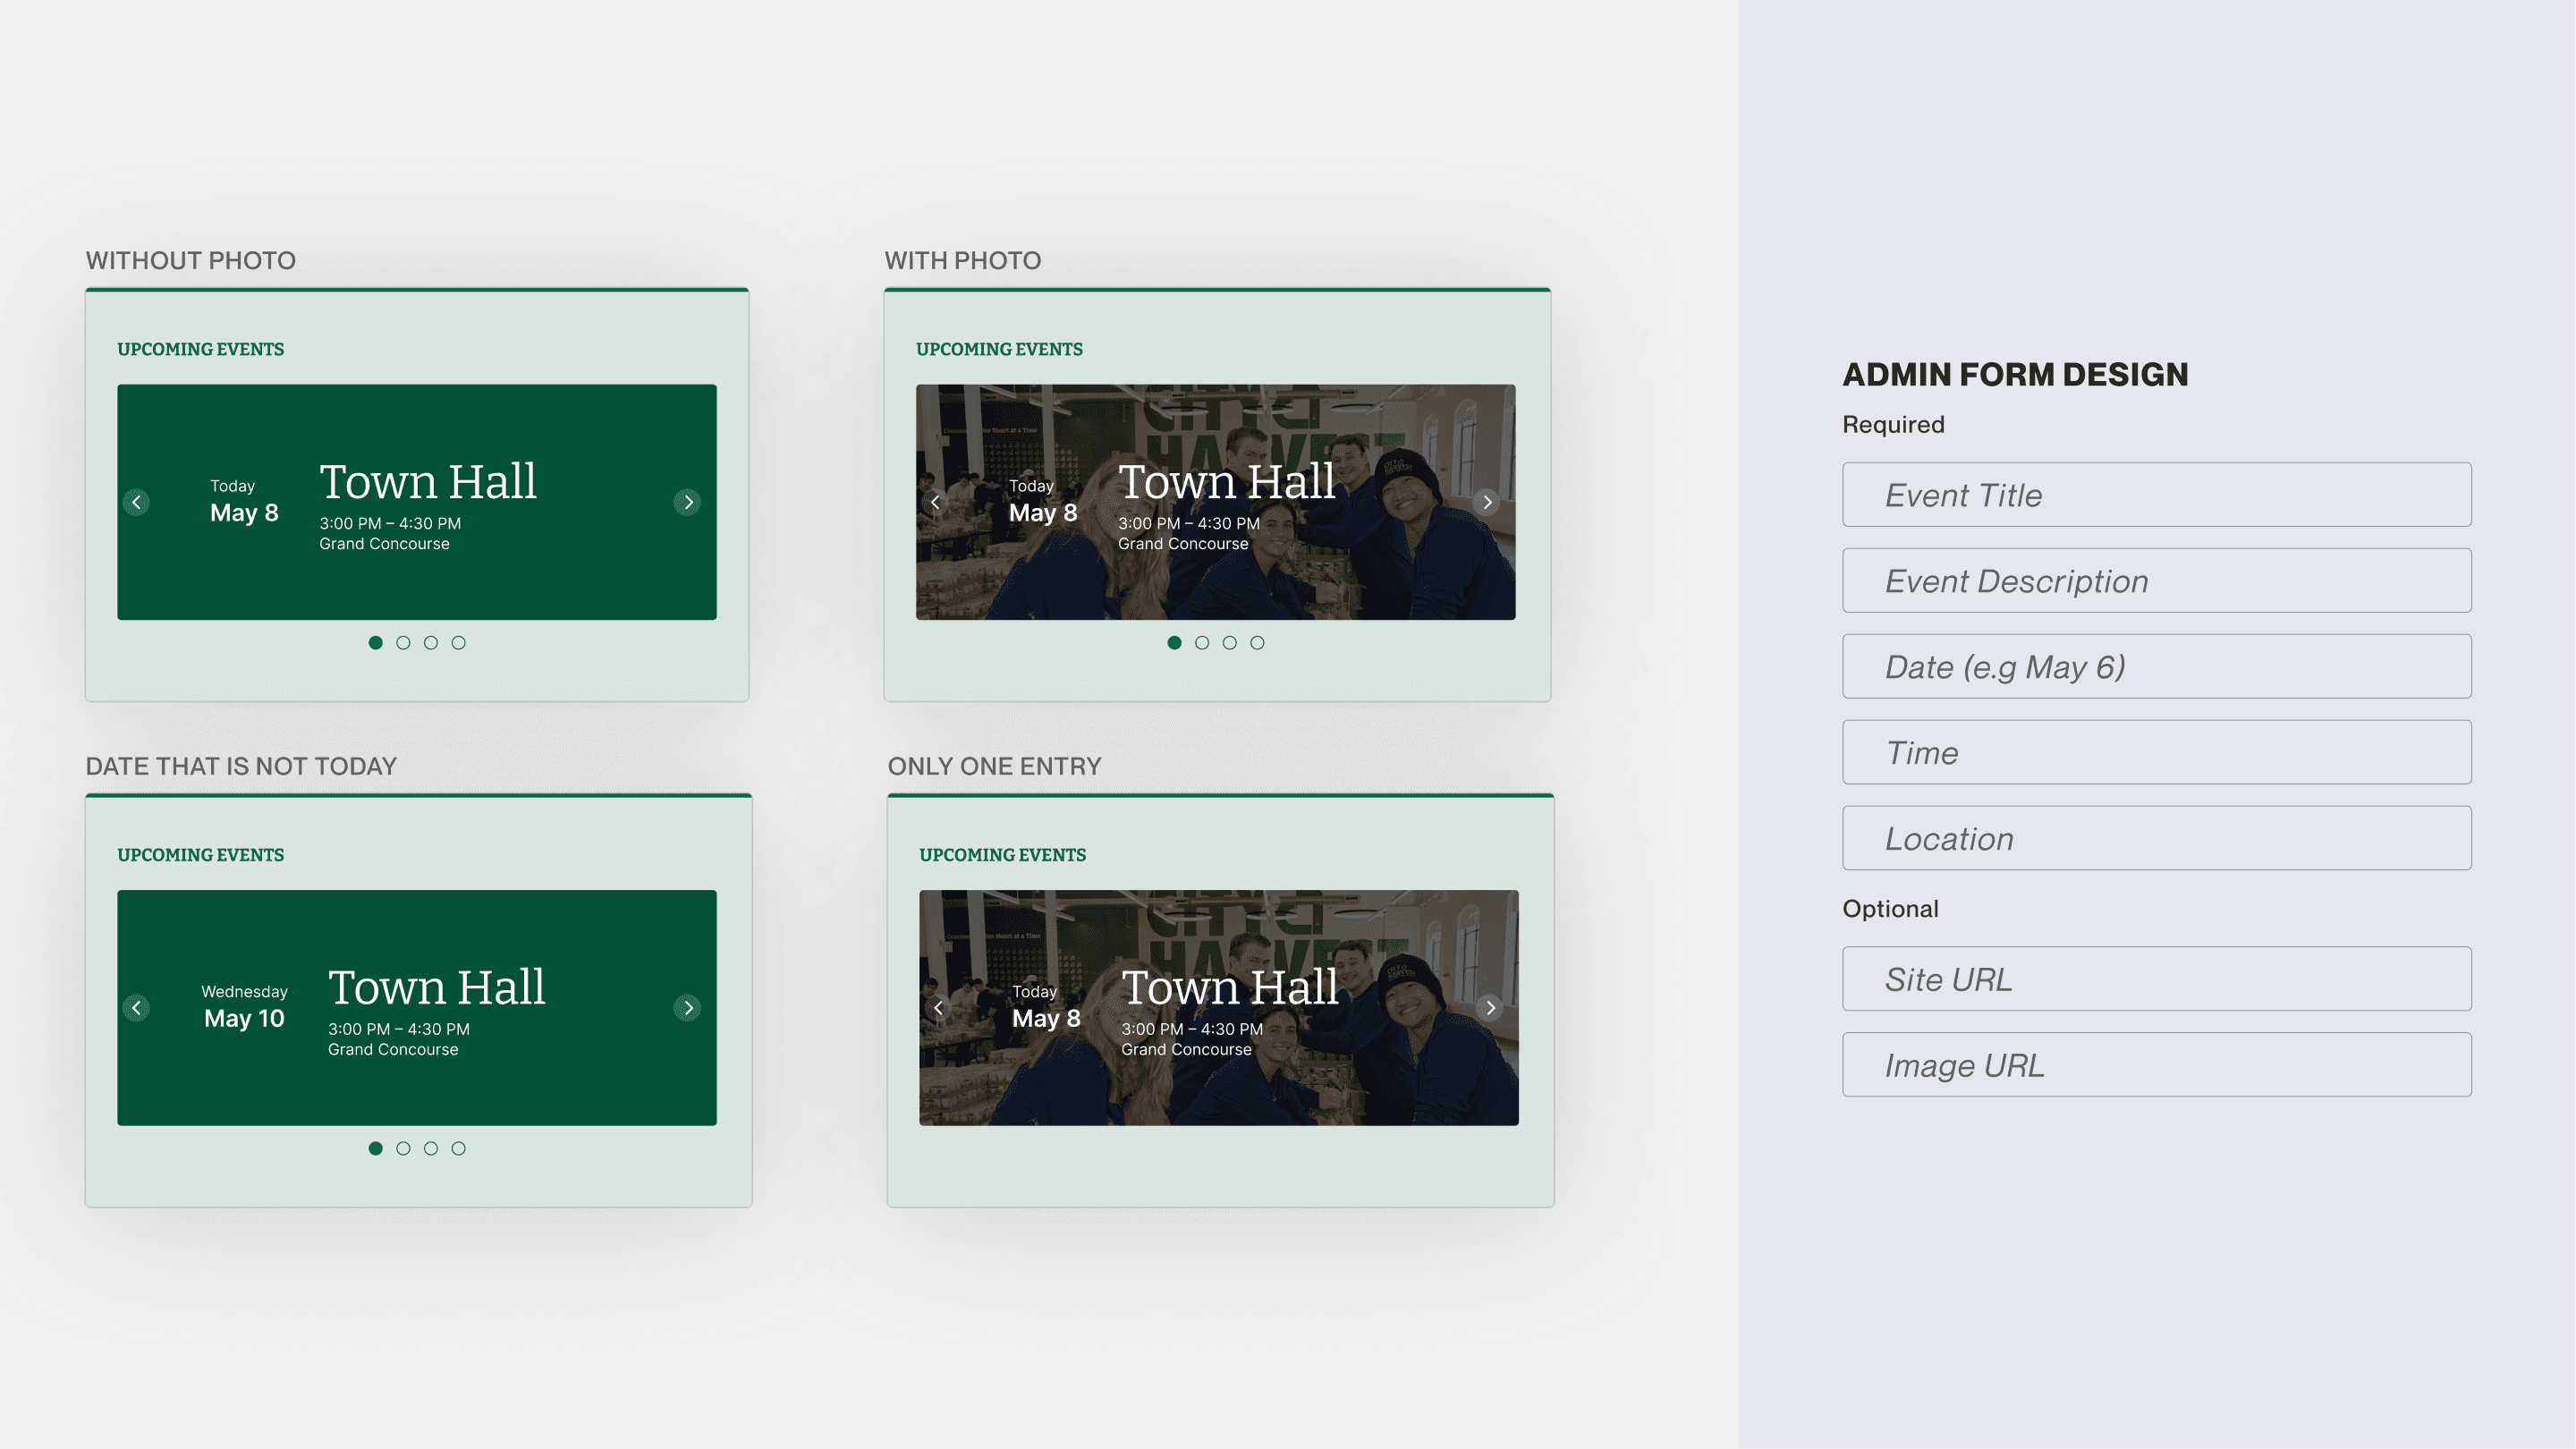Select last pagination dot in With Photo card

(1257, 643)
